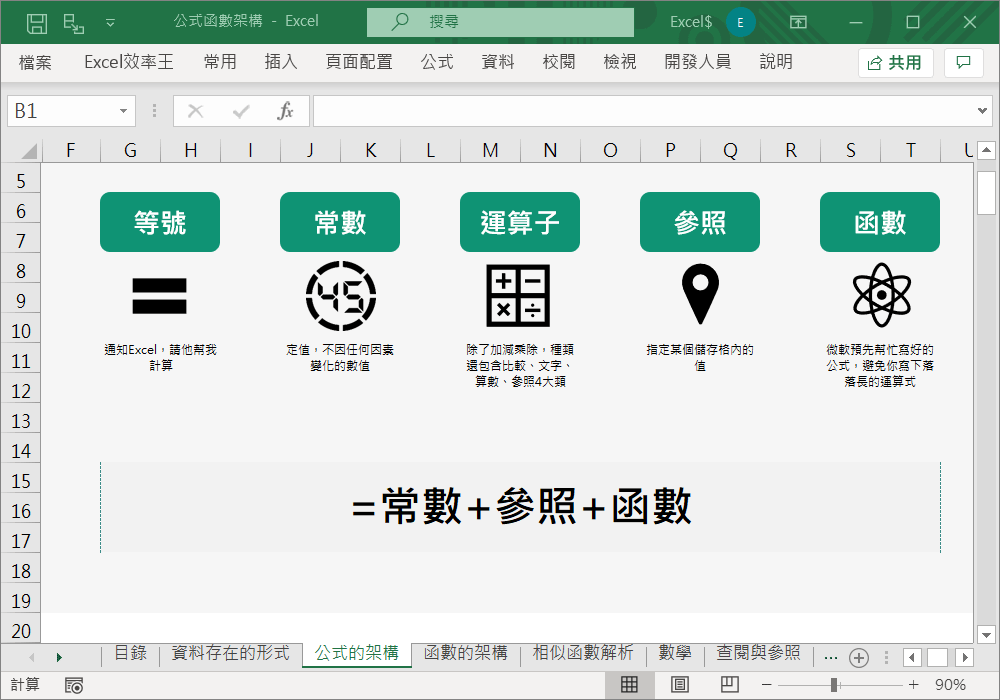Viewport: 1000px width, 700px height.
Task: Click the Insert Function fx icon
Action: pos(285,111)
